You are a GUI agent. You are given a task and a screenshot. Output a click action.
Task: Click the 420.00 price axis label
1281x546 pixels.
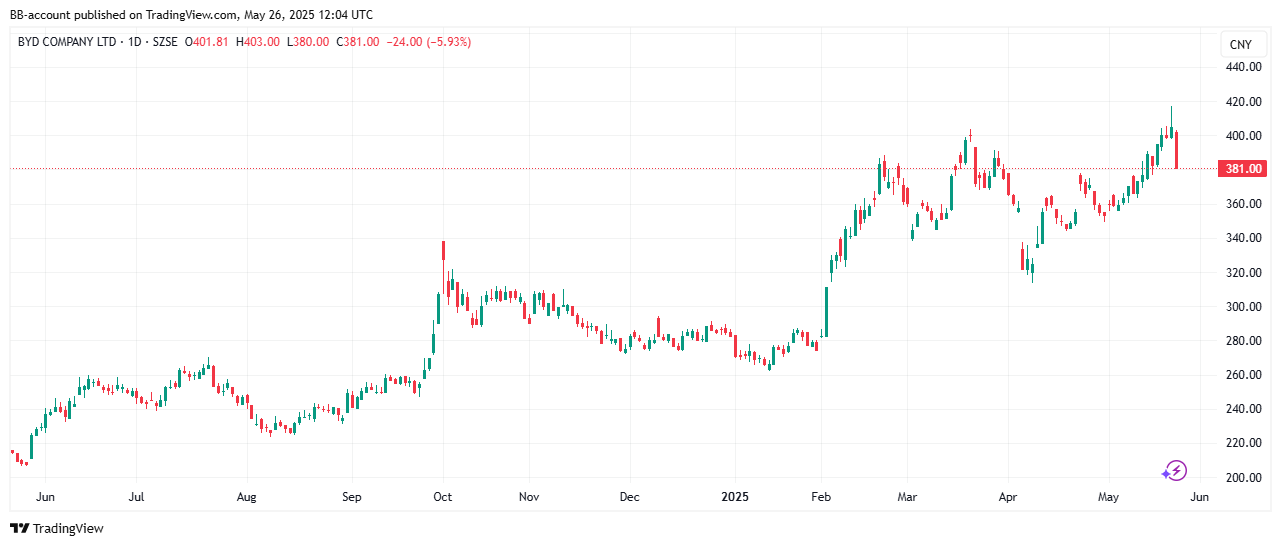[x=1246, y=101]
